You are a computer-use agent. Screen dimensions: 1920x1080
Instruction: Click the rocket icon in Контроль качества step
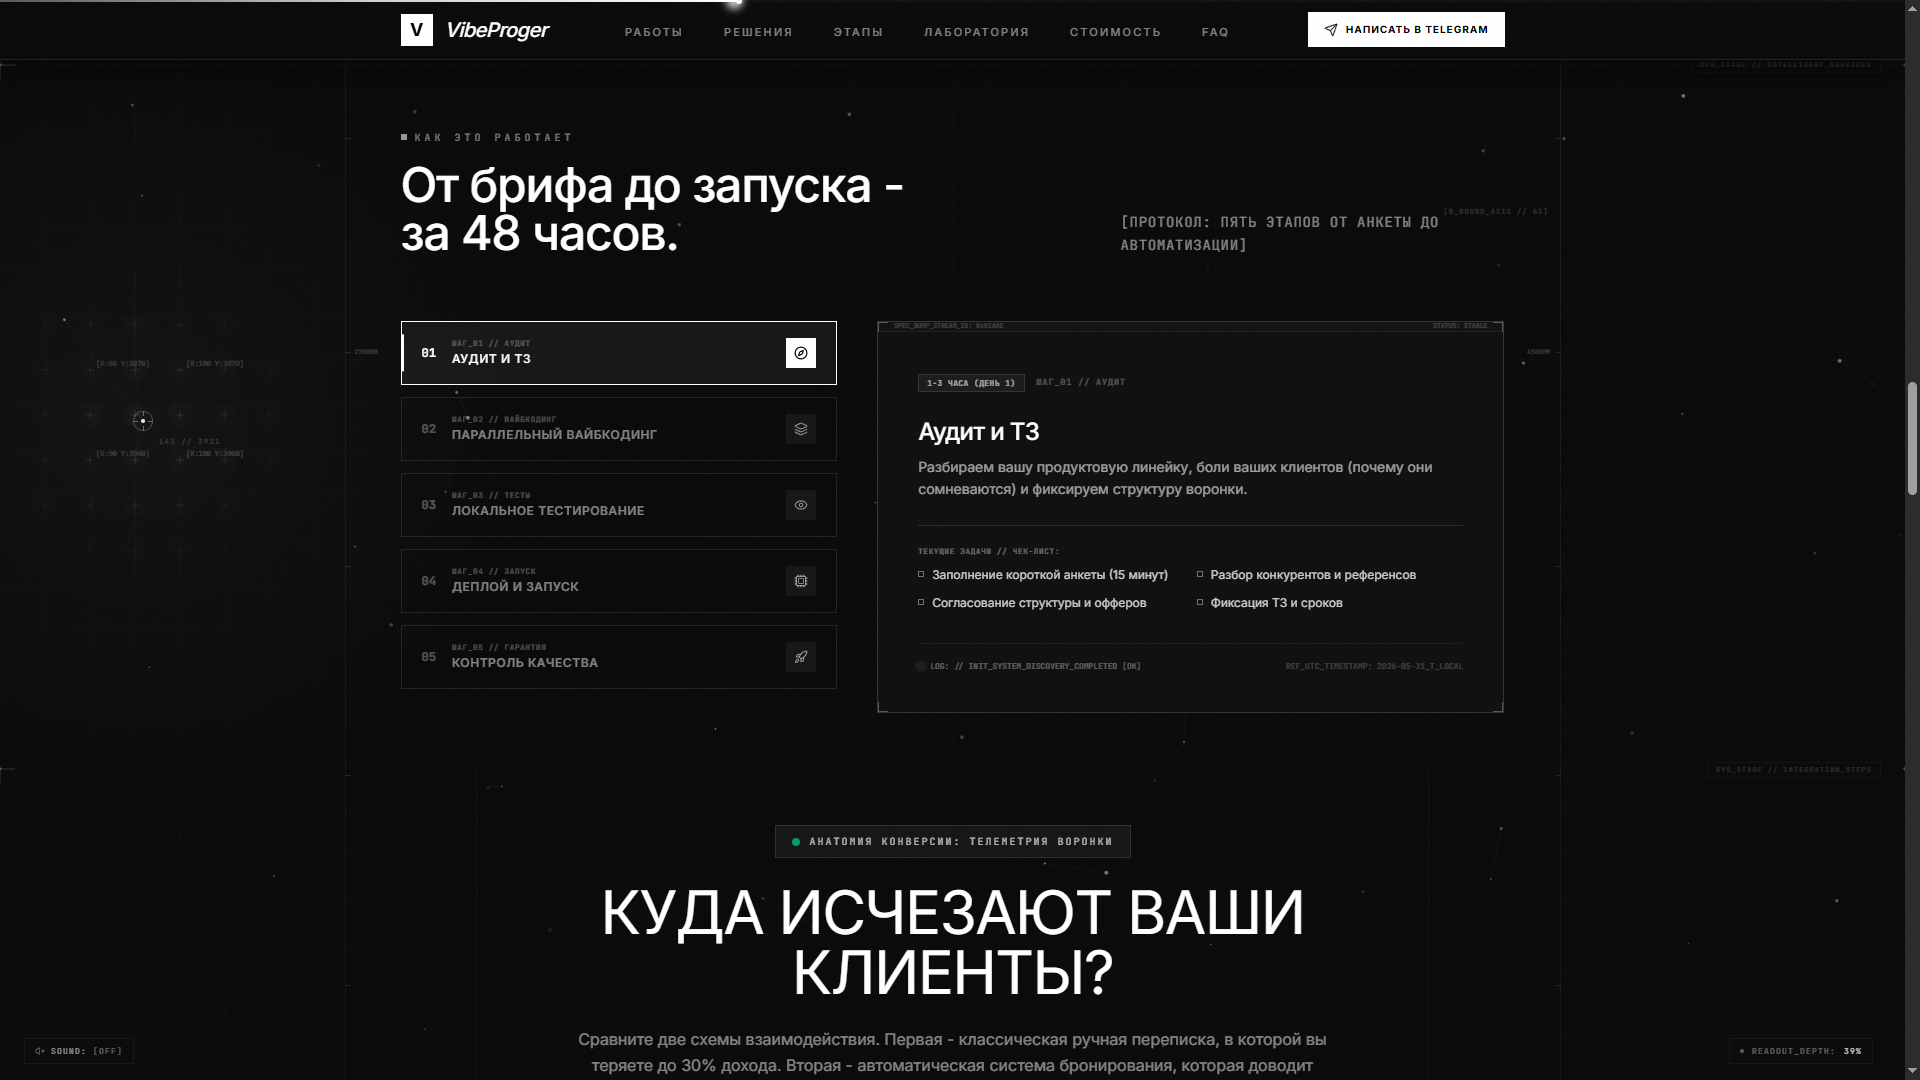tap(801, 657)
